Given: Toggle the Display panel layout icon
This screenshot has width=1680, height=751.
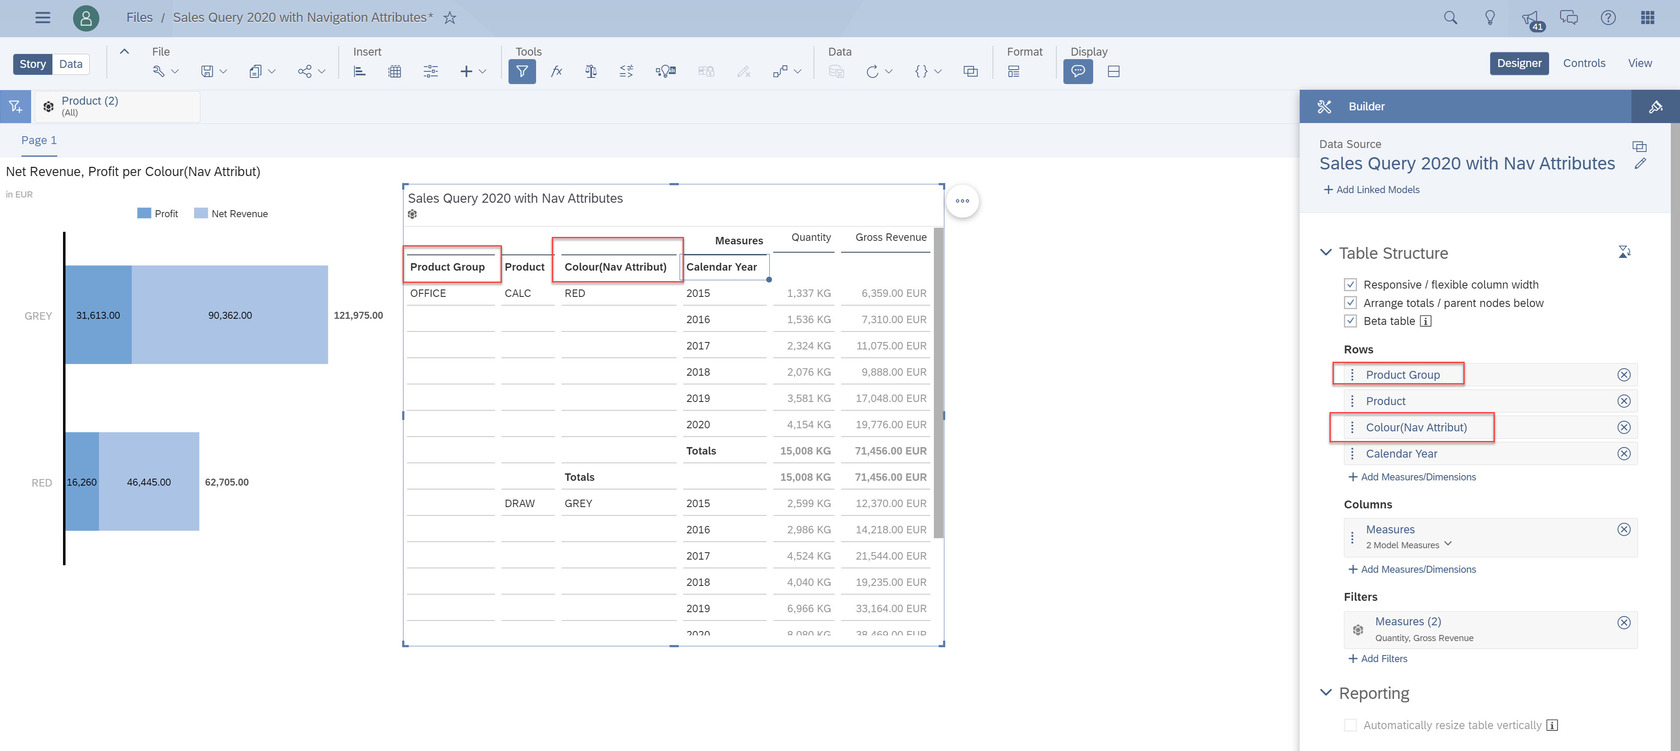Looking at the screenshot, I should coord(1113,71).
